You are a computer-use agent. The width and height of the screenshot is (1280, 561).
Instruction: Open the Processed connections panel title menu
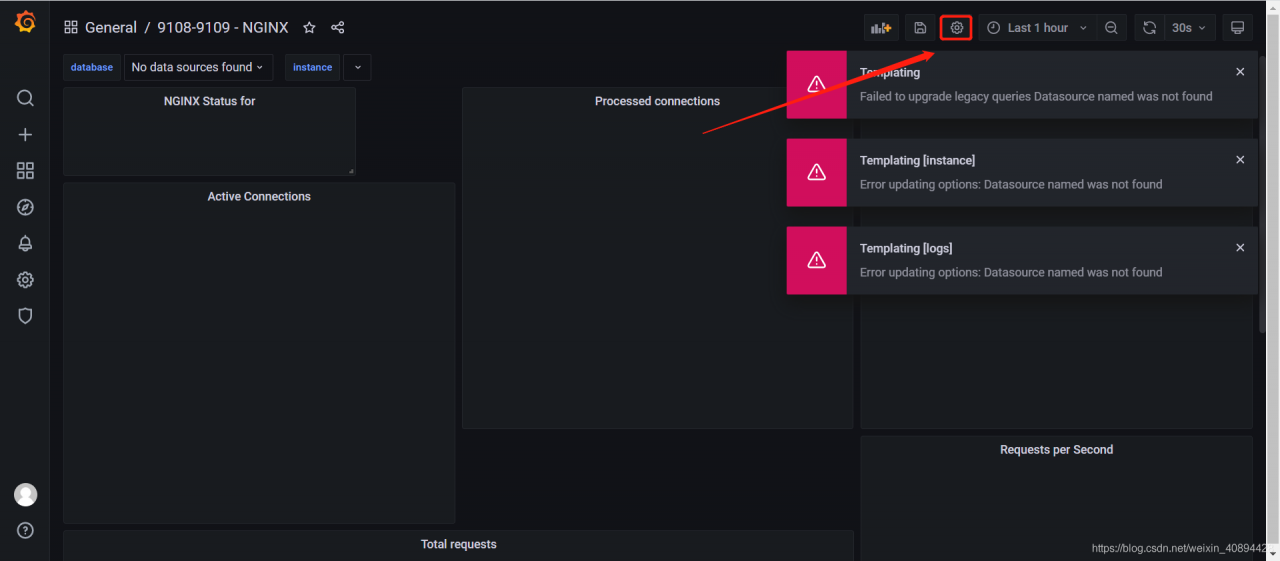pyautogui.click(x=657, y=101)
